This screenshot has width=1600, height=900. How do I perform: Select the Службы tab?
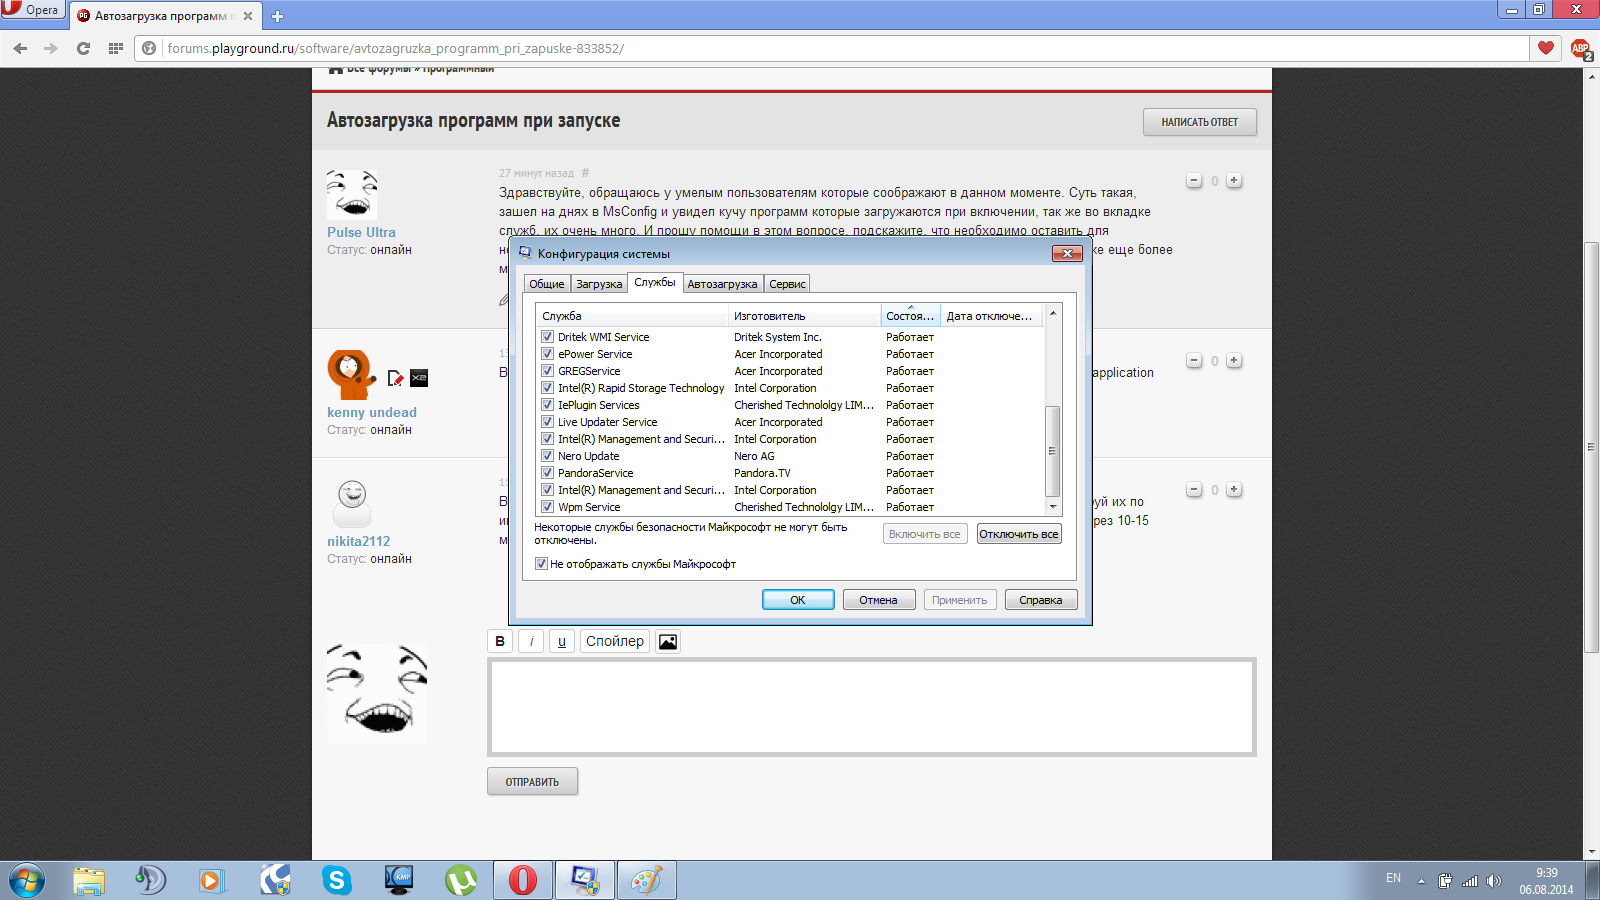(655, 283)
